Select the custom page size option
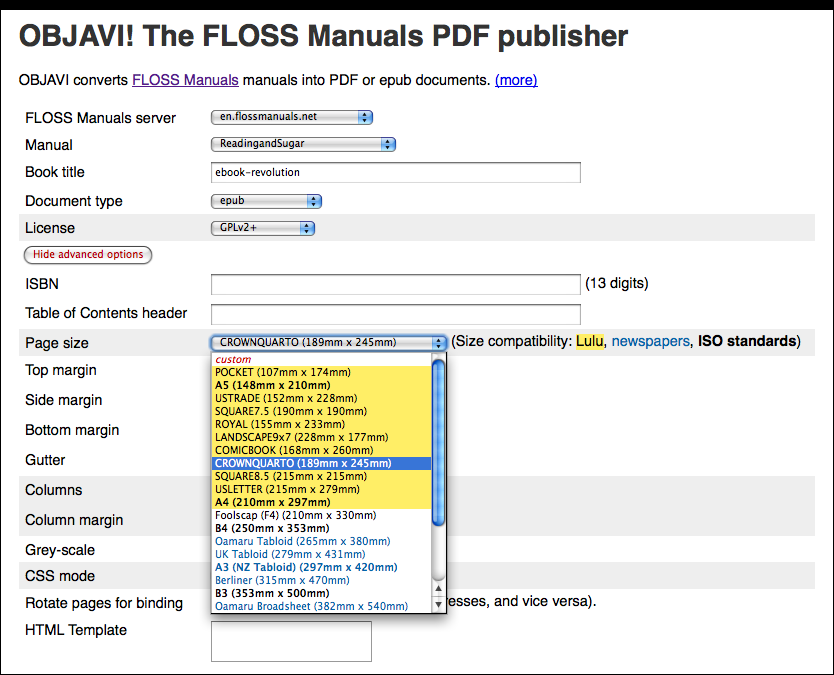 coord(233,359)
